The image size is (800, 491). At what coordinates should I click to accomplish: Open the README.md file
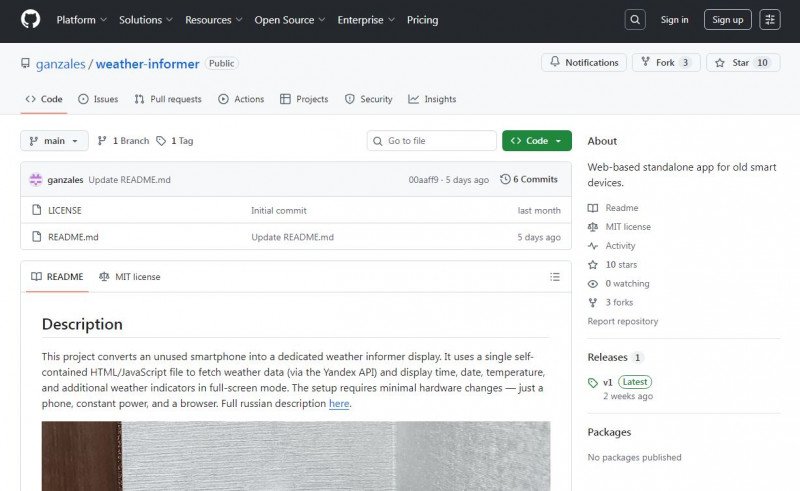[x=73, y=237]
